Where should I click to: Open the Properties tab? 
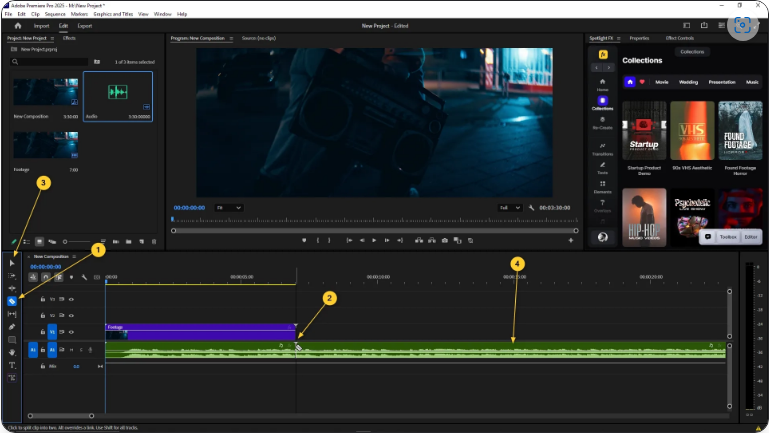point(639,38)
